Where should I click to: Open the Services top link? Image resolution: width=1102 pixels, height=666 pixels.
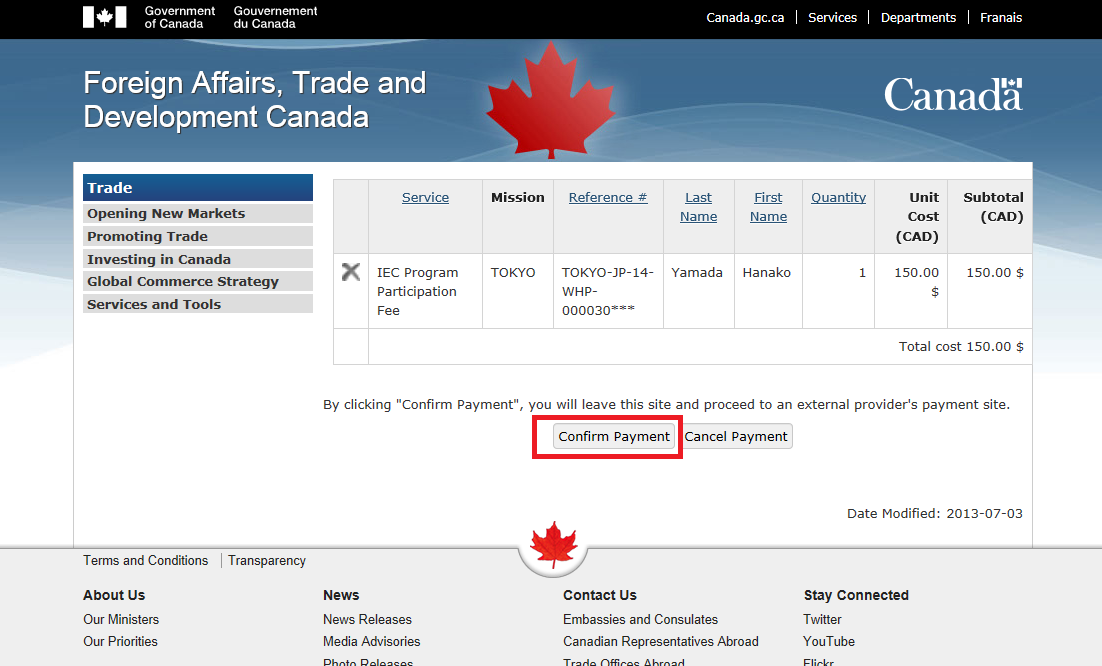pos(832,18)
